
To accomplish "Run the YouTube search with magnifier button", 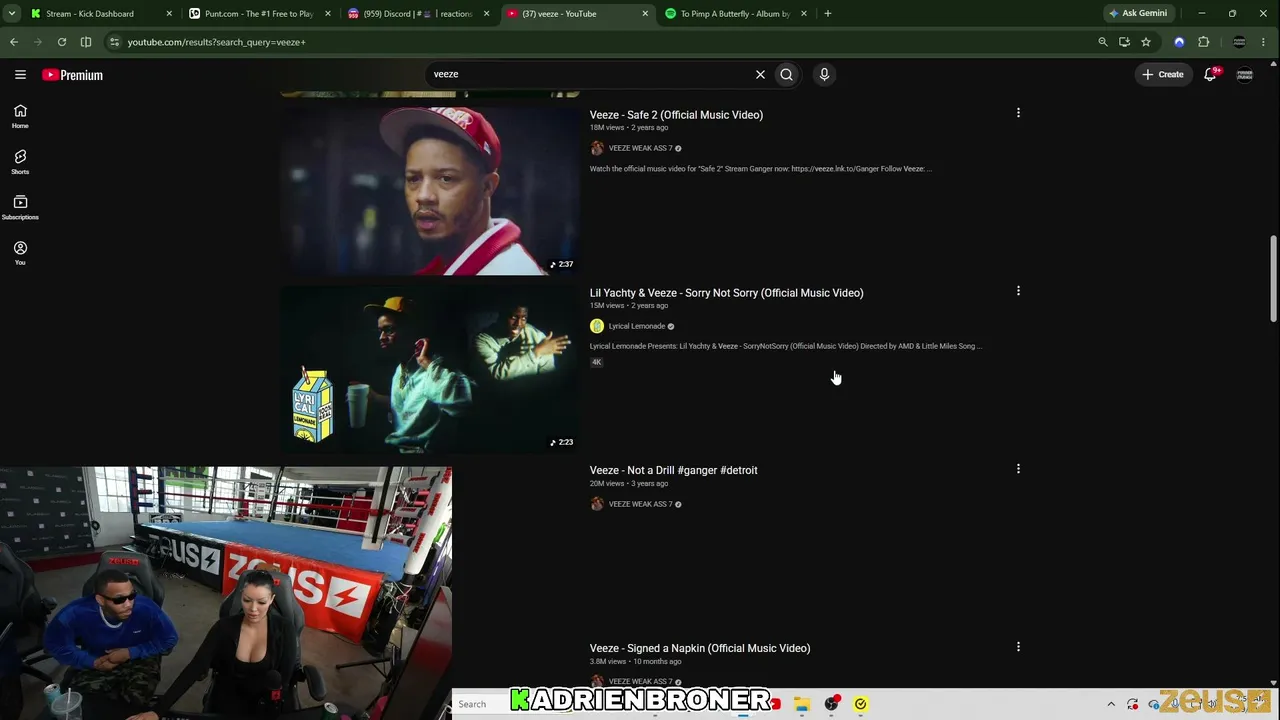I will [x=787, y=74].
